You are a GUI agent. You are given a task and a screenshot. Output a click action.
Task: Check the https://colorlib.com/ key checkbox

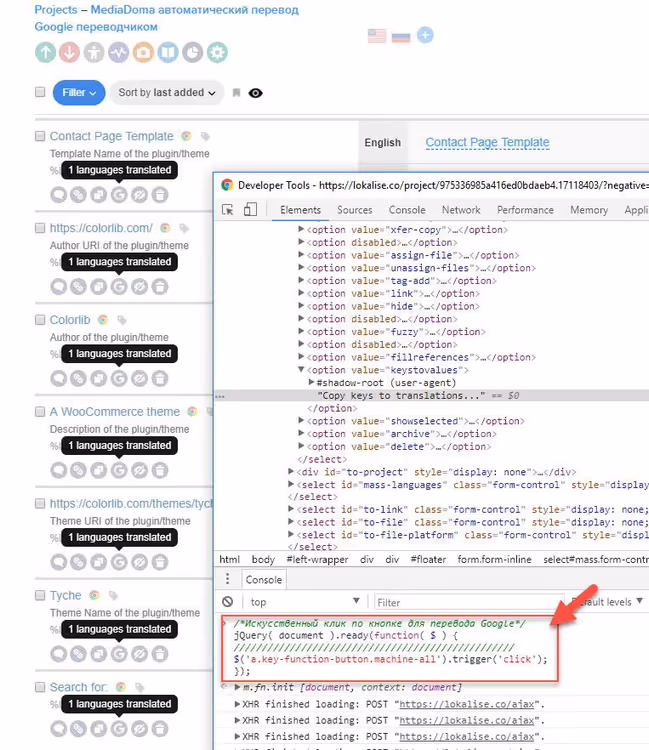[40, 228]
